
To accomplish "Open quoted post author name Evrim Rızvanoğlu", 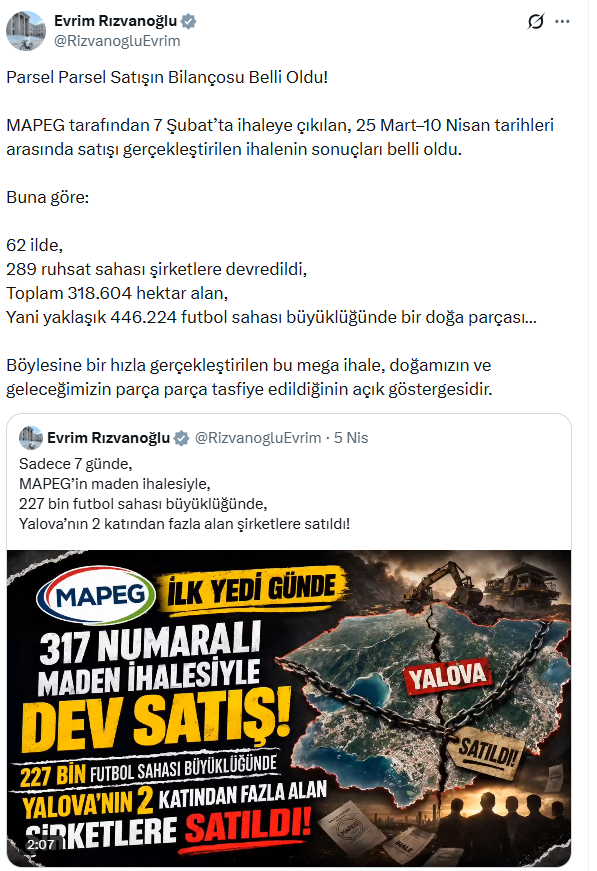I will pos(108,438).
